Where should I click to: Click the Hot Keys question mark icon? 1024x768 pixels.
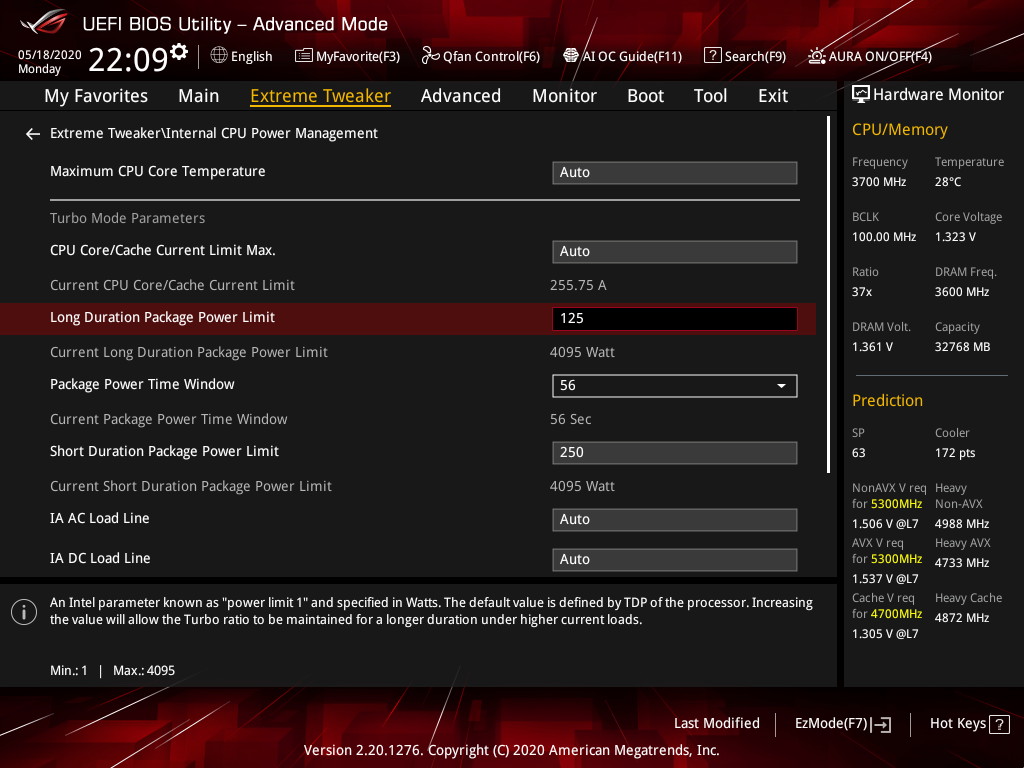coord(999,724)
